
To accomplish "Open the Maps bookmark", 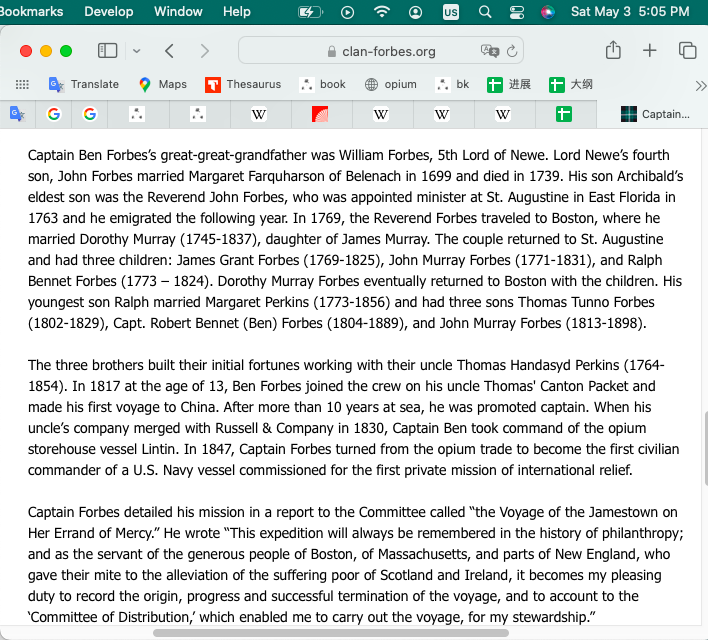I will 162,84.
